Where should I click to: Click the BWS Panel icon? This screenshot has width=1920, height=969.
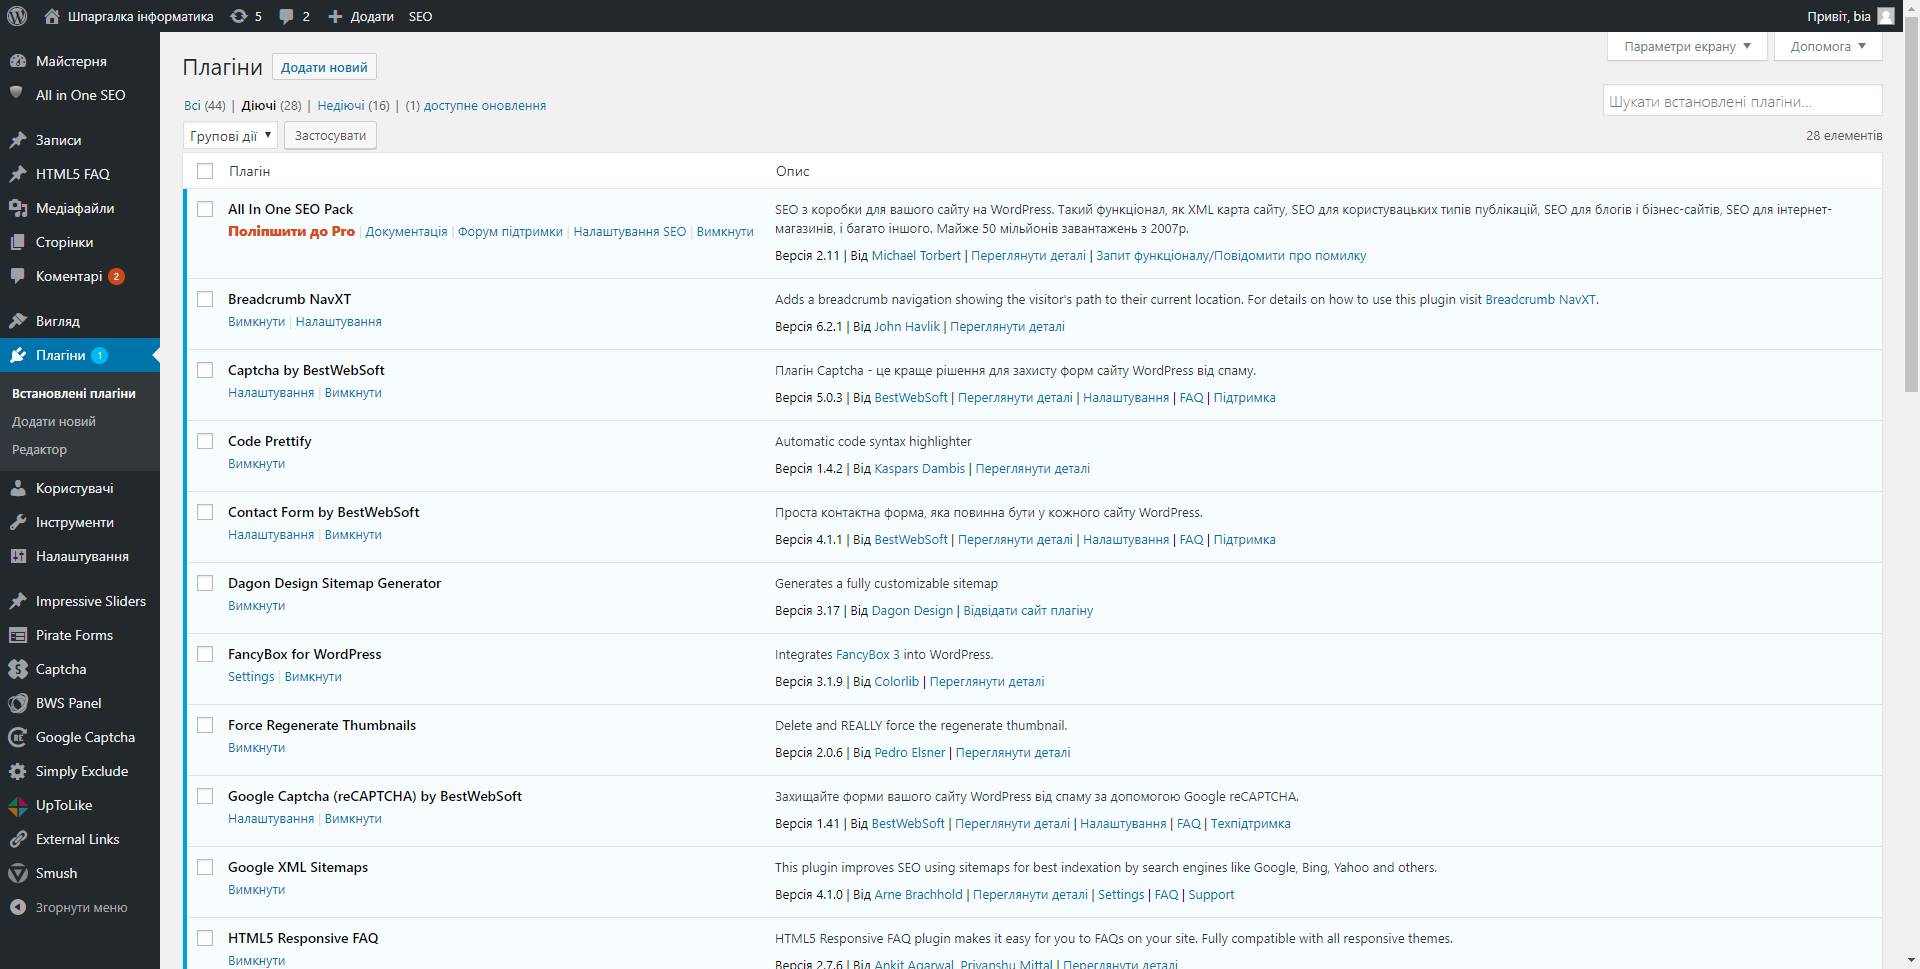coord(17,703)
